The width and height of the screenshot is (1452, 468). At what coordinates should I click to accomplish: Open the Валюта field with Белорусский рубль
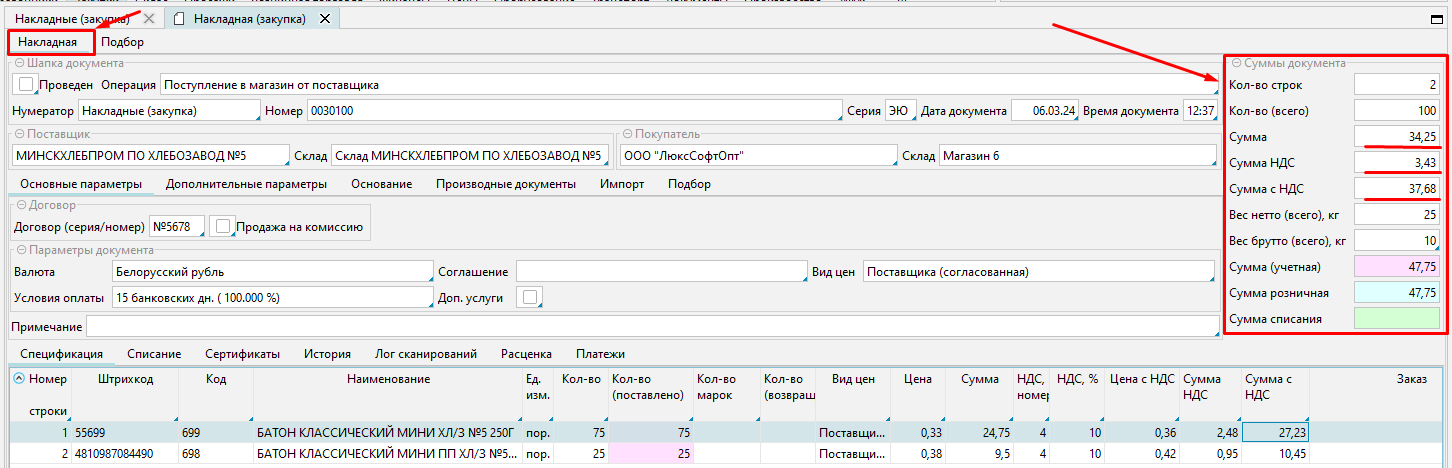(x=270, y=272)
